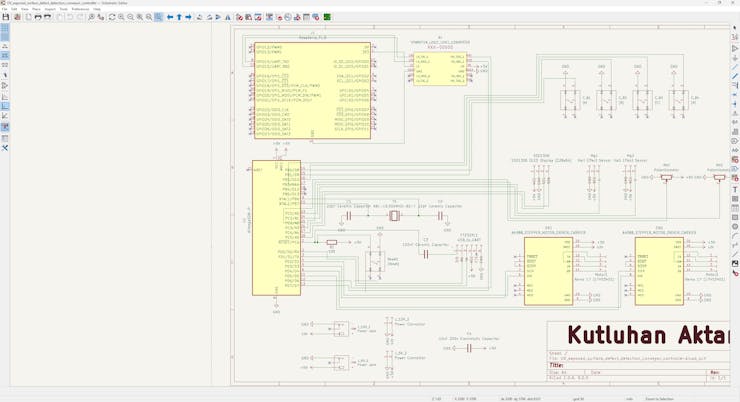Expand the Preferences menu
Image resolution: width=740 pixels, height=402 pixels.
(80, 9)
